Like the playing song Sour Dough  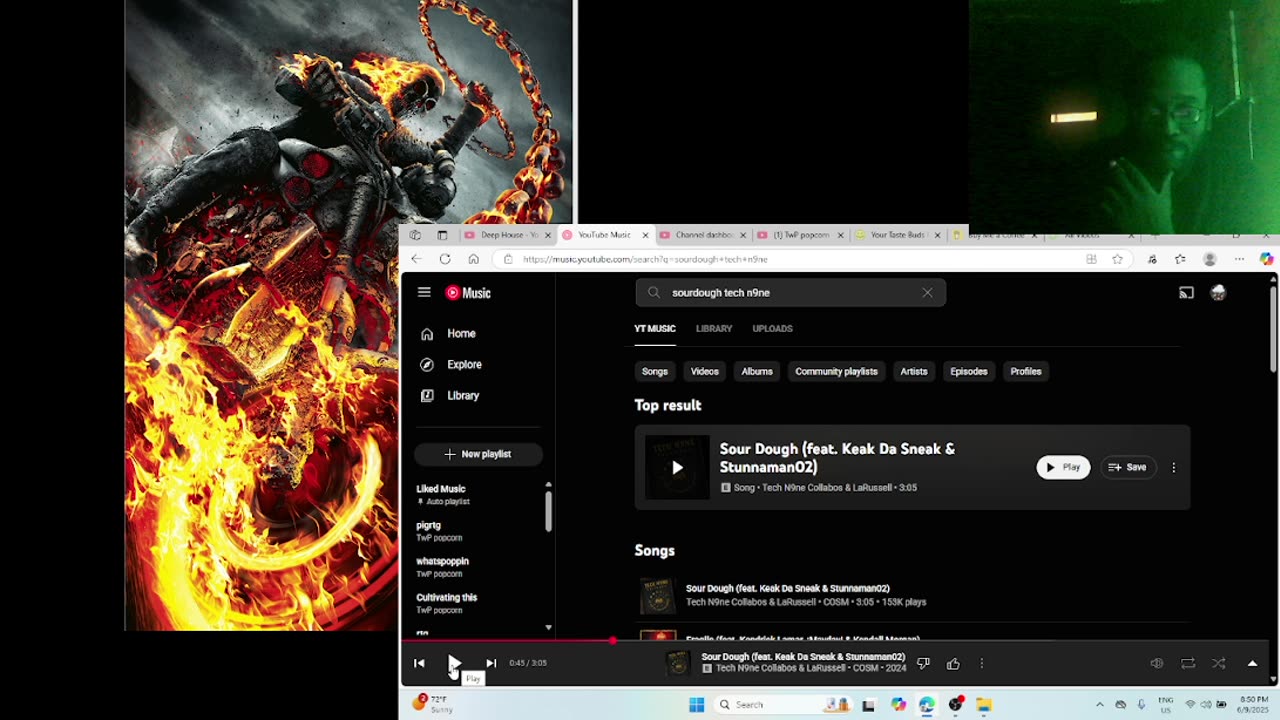pos(953,663)
